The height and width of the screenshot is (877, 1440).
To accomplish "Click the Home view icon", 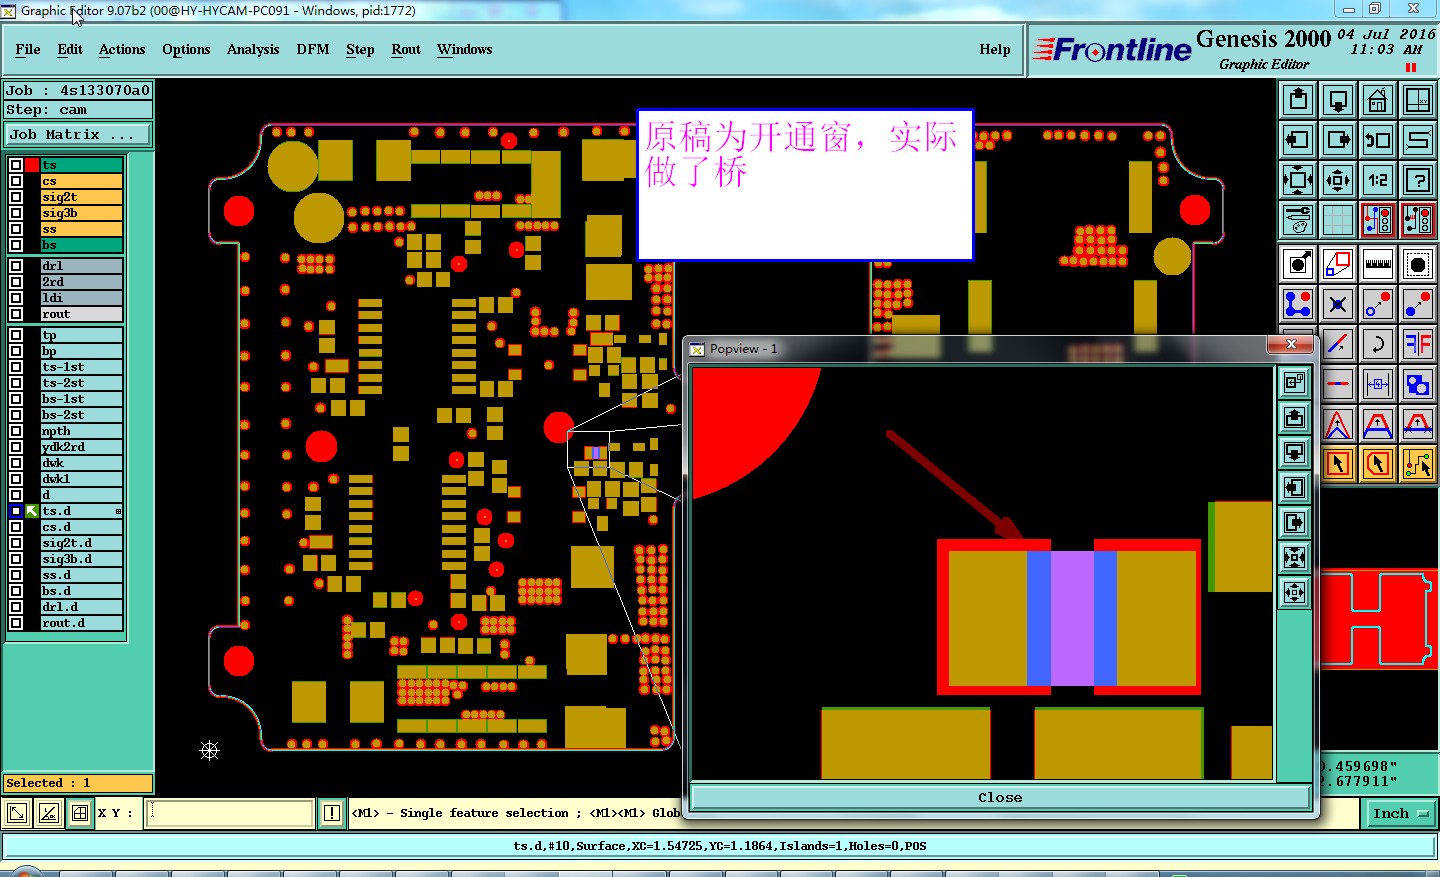I will (1377, 100).
